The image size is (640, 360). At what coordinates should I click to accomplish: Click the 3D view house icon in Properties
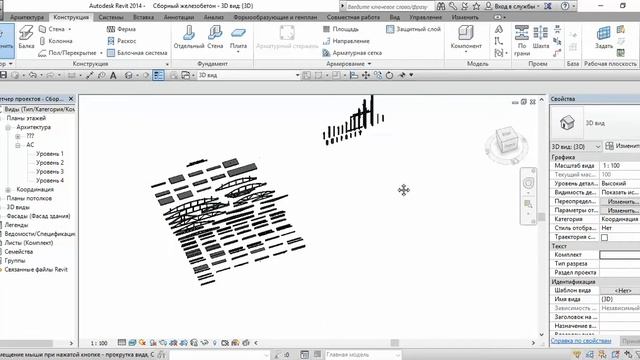[567, 122]
